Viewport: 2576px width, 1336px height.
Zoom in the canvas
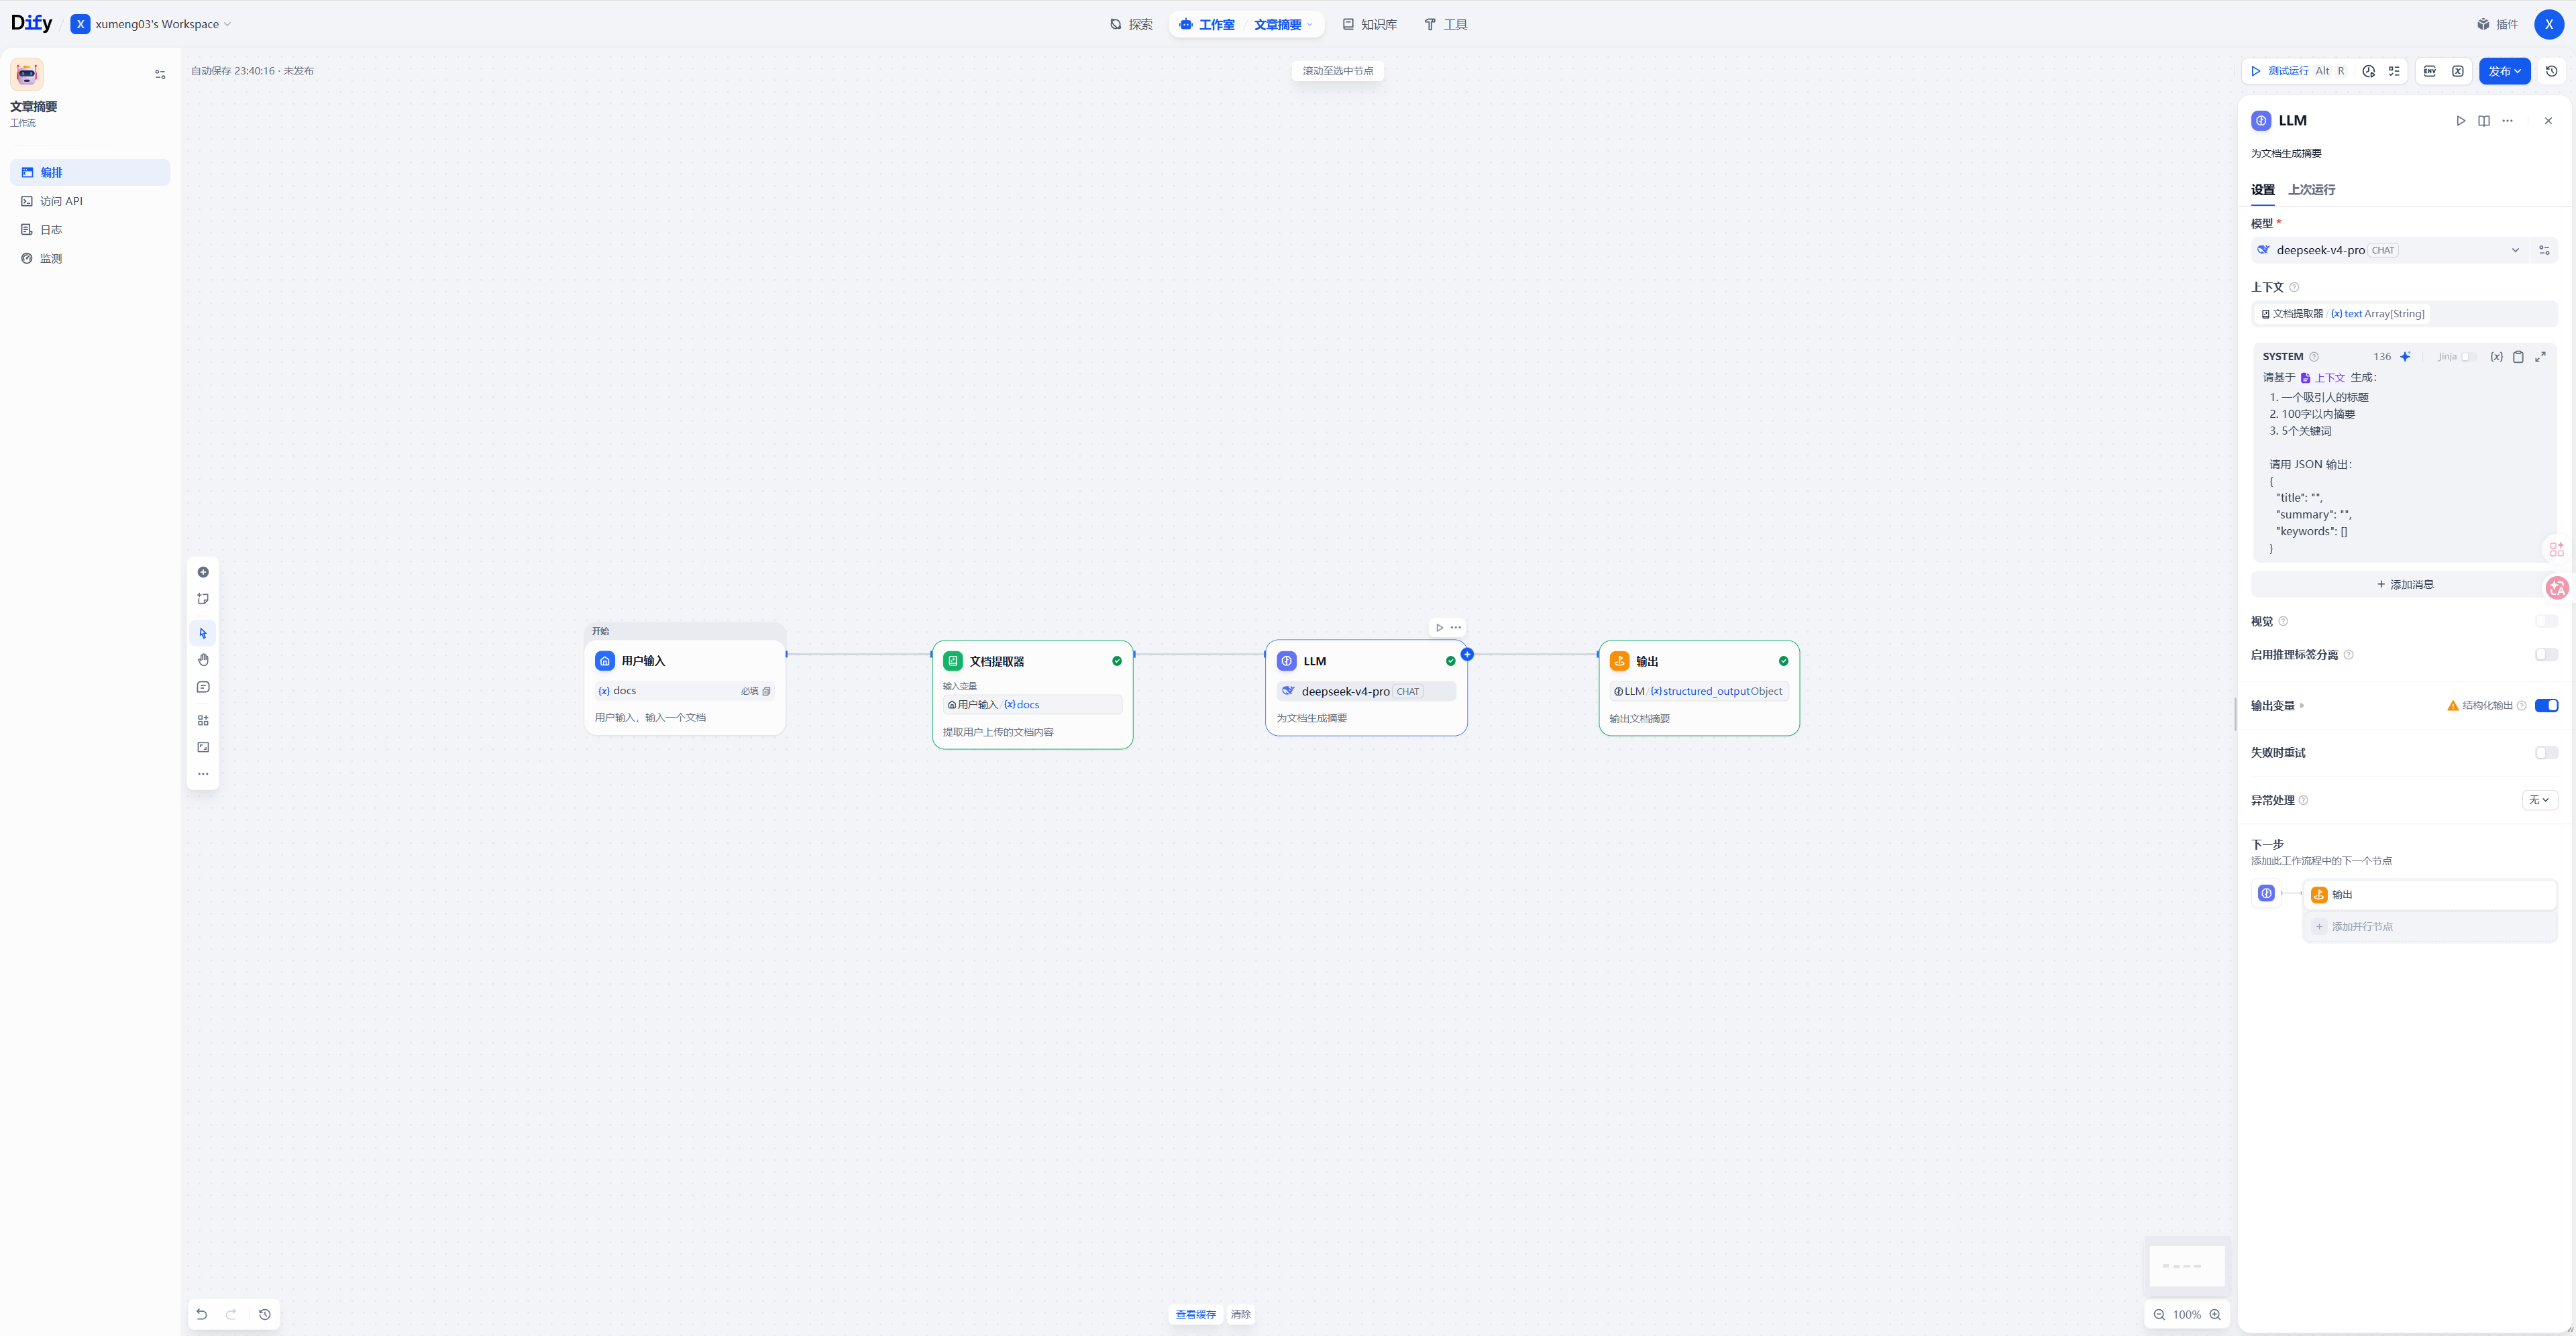click(x=2215, y=1314)
